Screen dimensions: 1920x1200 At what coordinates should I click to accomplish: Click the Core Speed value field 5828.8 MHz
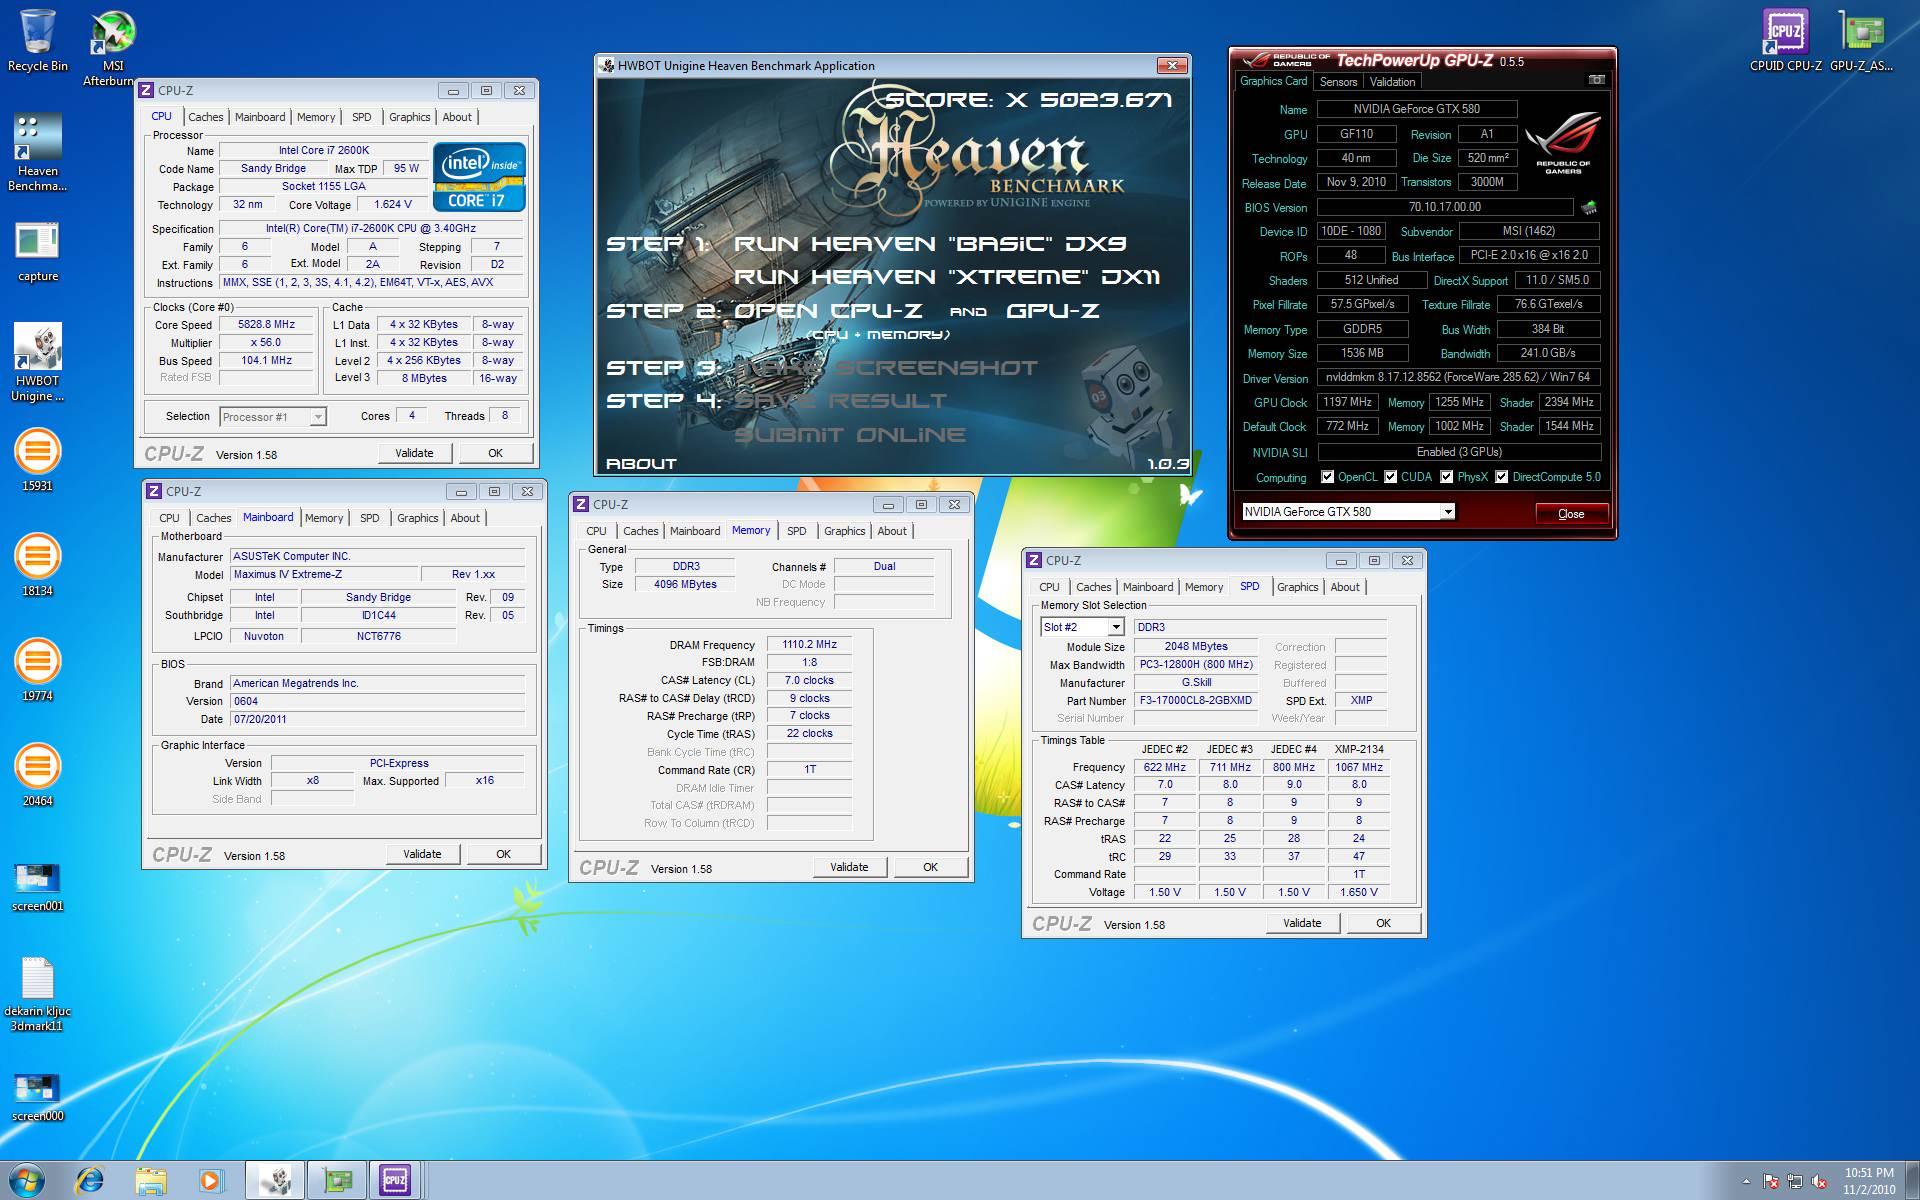click(x=266, y=325)
